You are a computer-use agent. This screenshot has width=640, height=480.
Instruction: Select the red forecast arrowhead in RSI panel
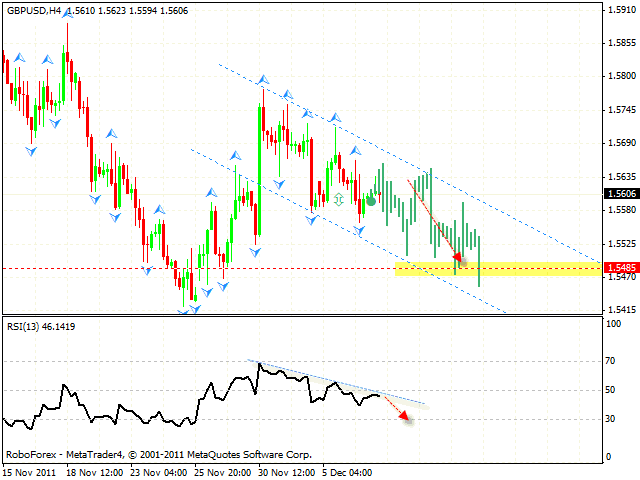404,416
